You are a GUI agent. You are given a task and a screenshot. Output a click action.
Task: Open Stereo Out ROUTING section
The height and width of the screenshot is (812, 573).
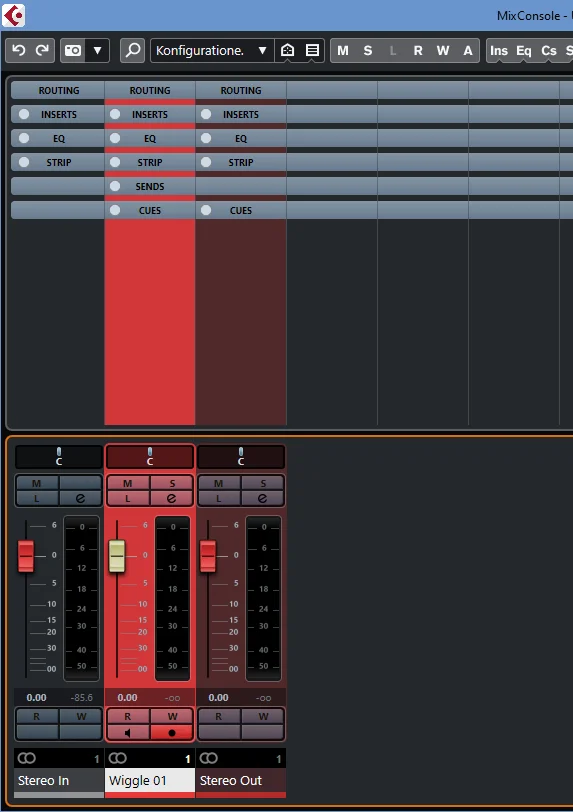(x=241, y=90)
